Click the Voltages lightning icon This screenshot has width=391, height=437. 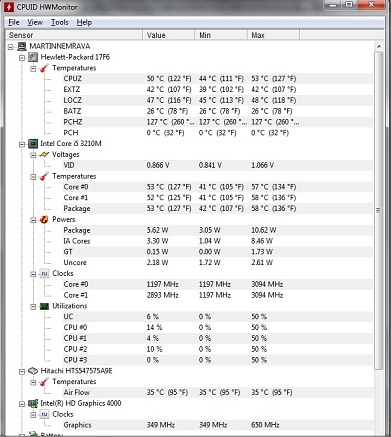coord(44,155)
